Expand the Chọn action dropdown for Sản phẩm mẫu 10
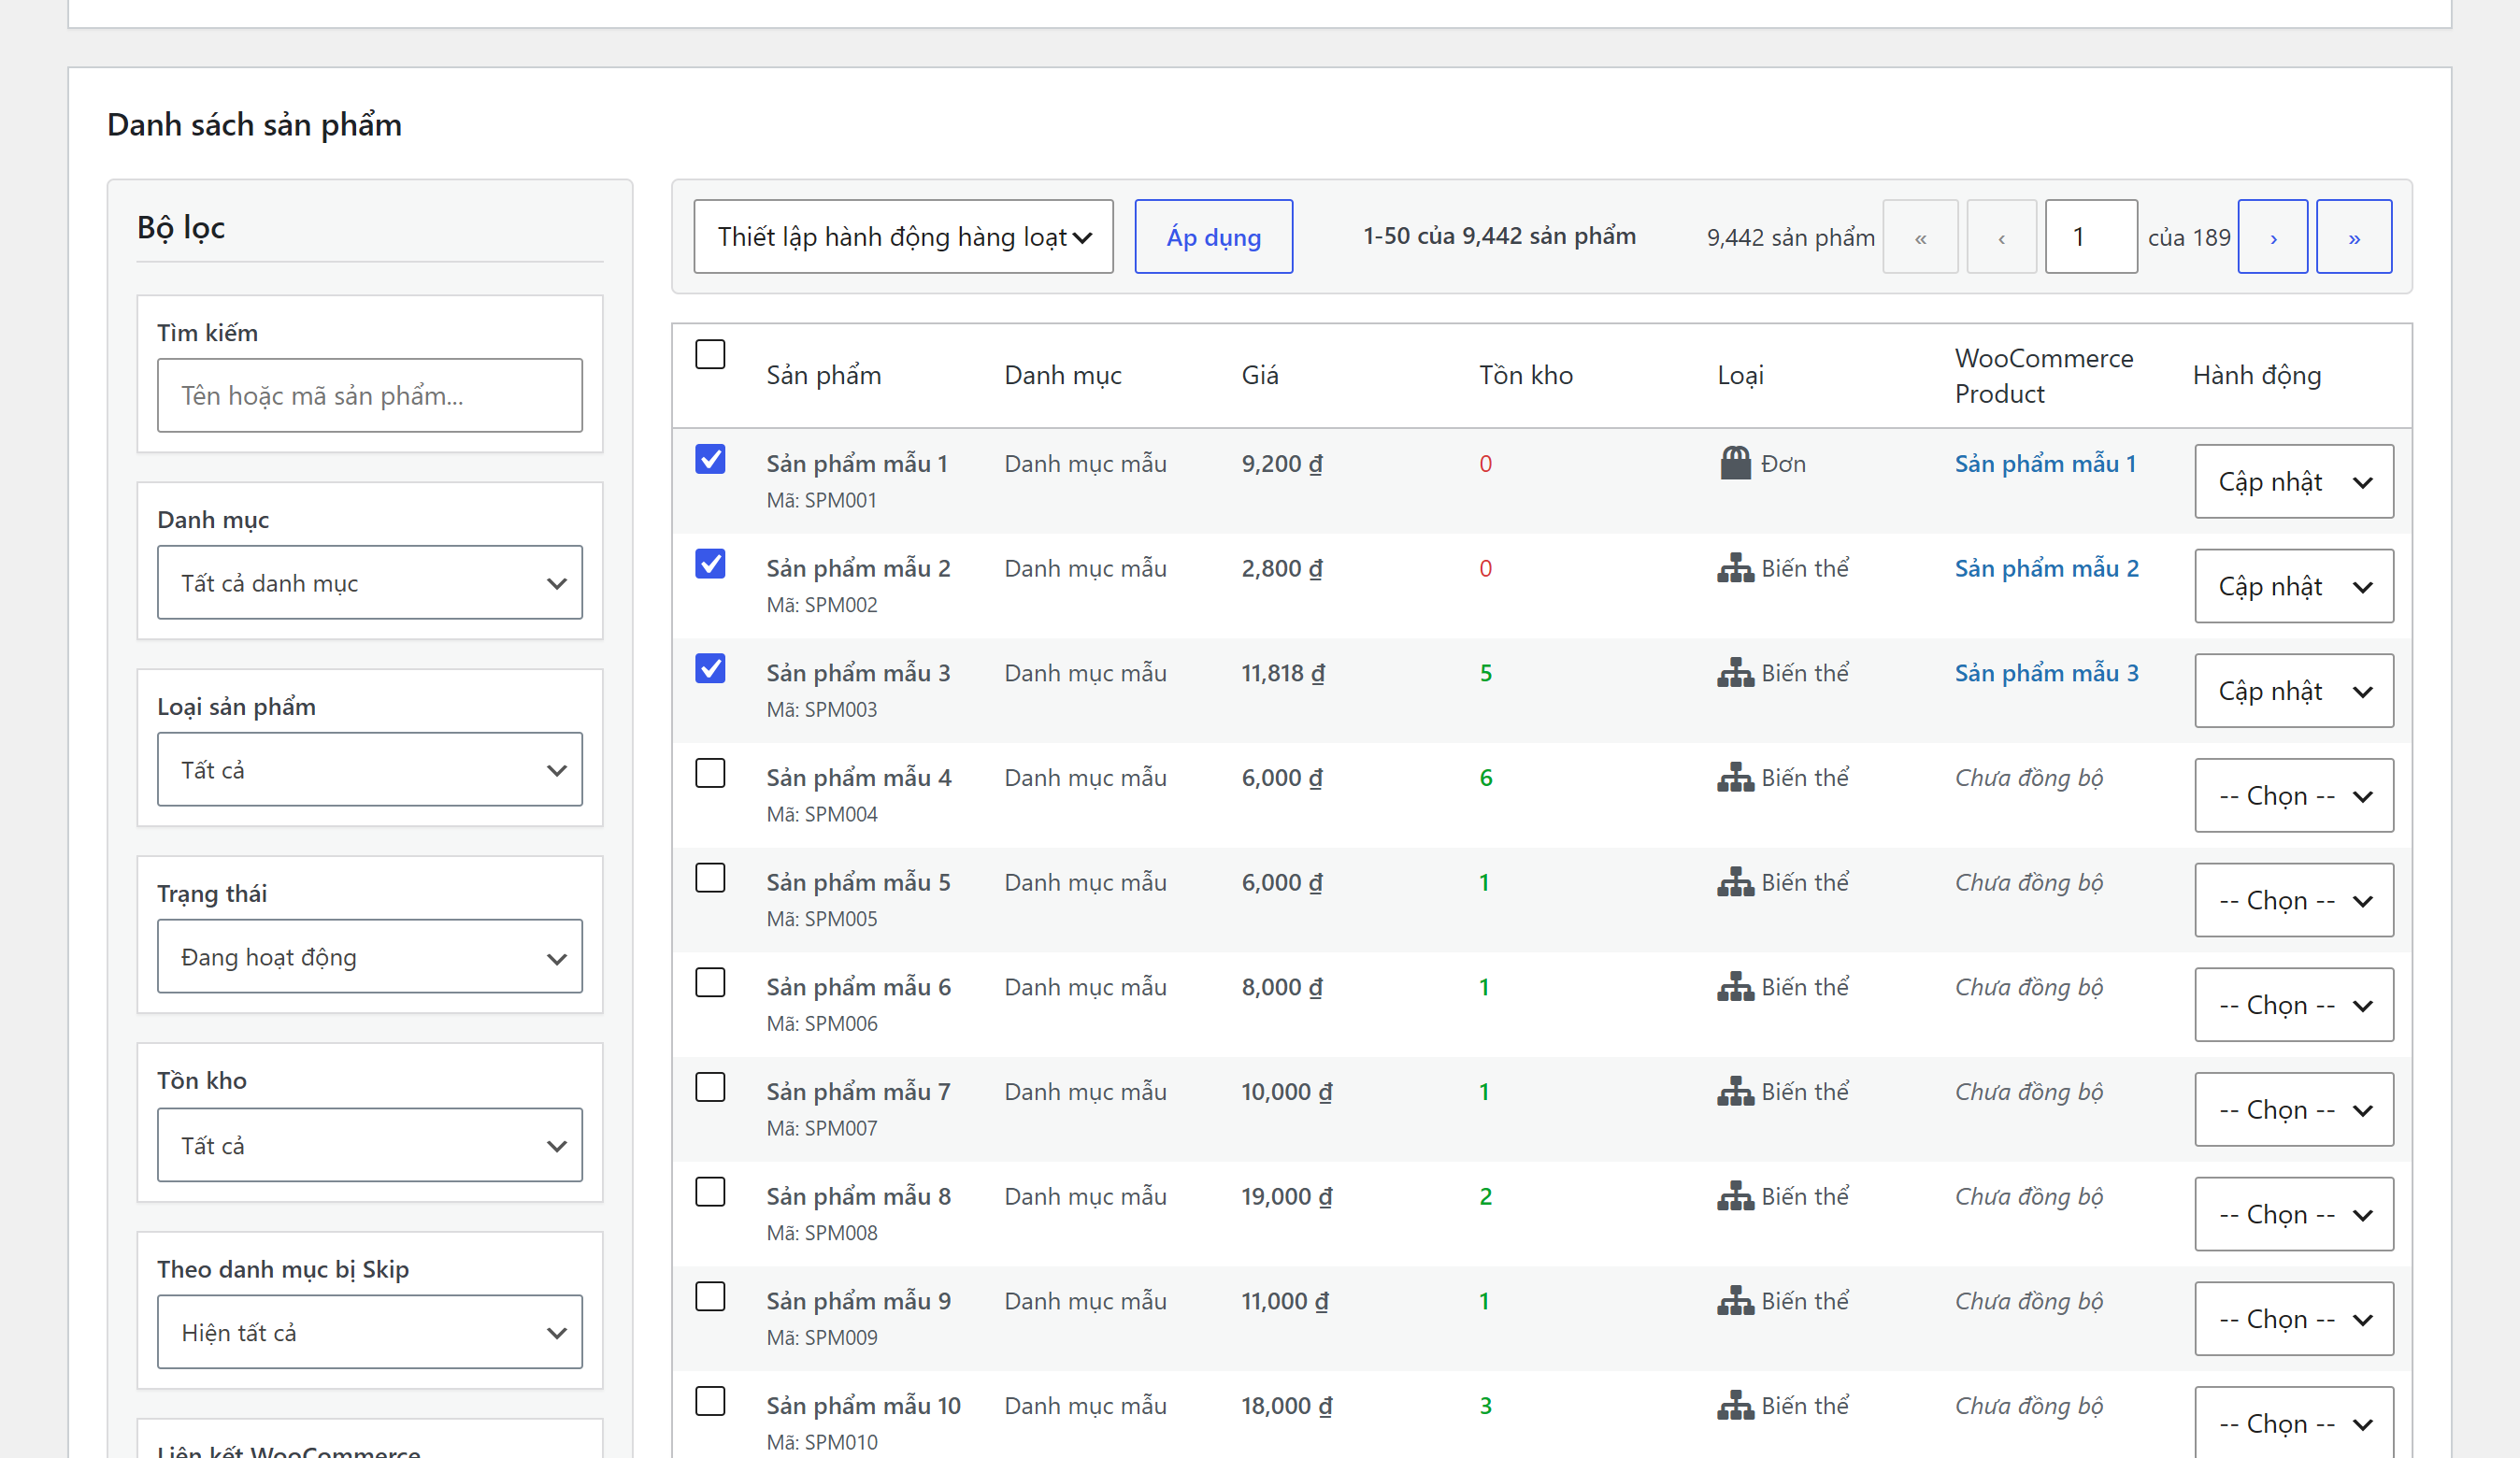This screenshot has width=2520, height=1458. coord(2294,1423)
